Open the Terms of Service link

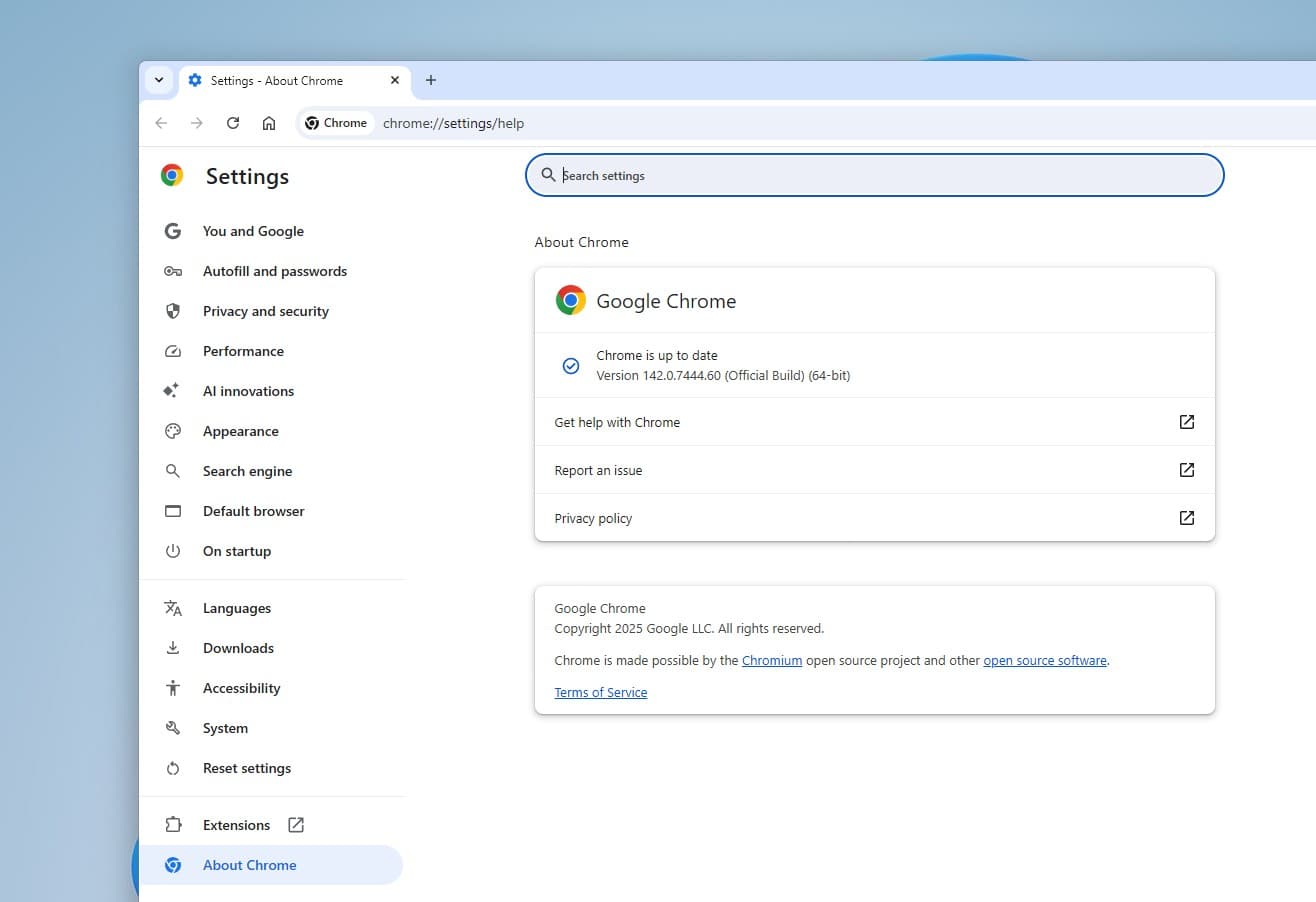pos(600,692)
